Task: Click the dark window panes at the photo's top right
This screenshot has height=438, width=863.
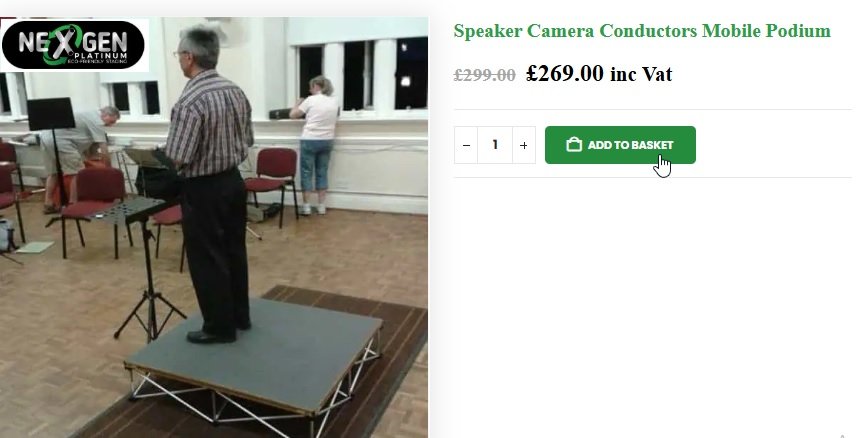Action: point(363,74)
